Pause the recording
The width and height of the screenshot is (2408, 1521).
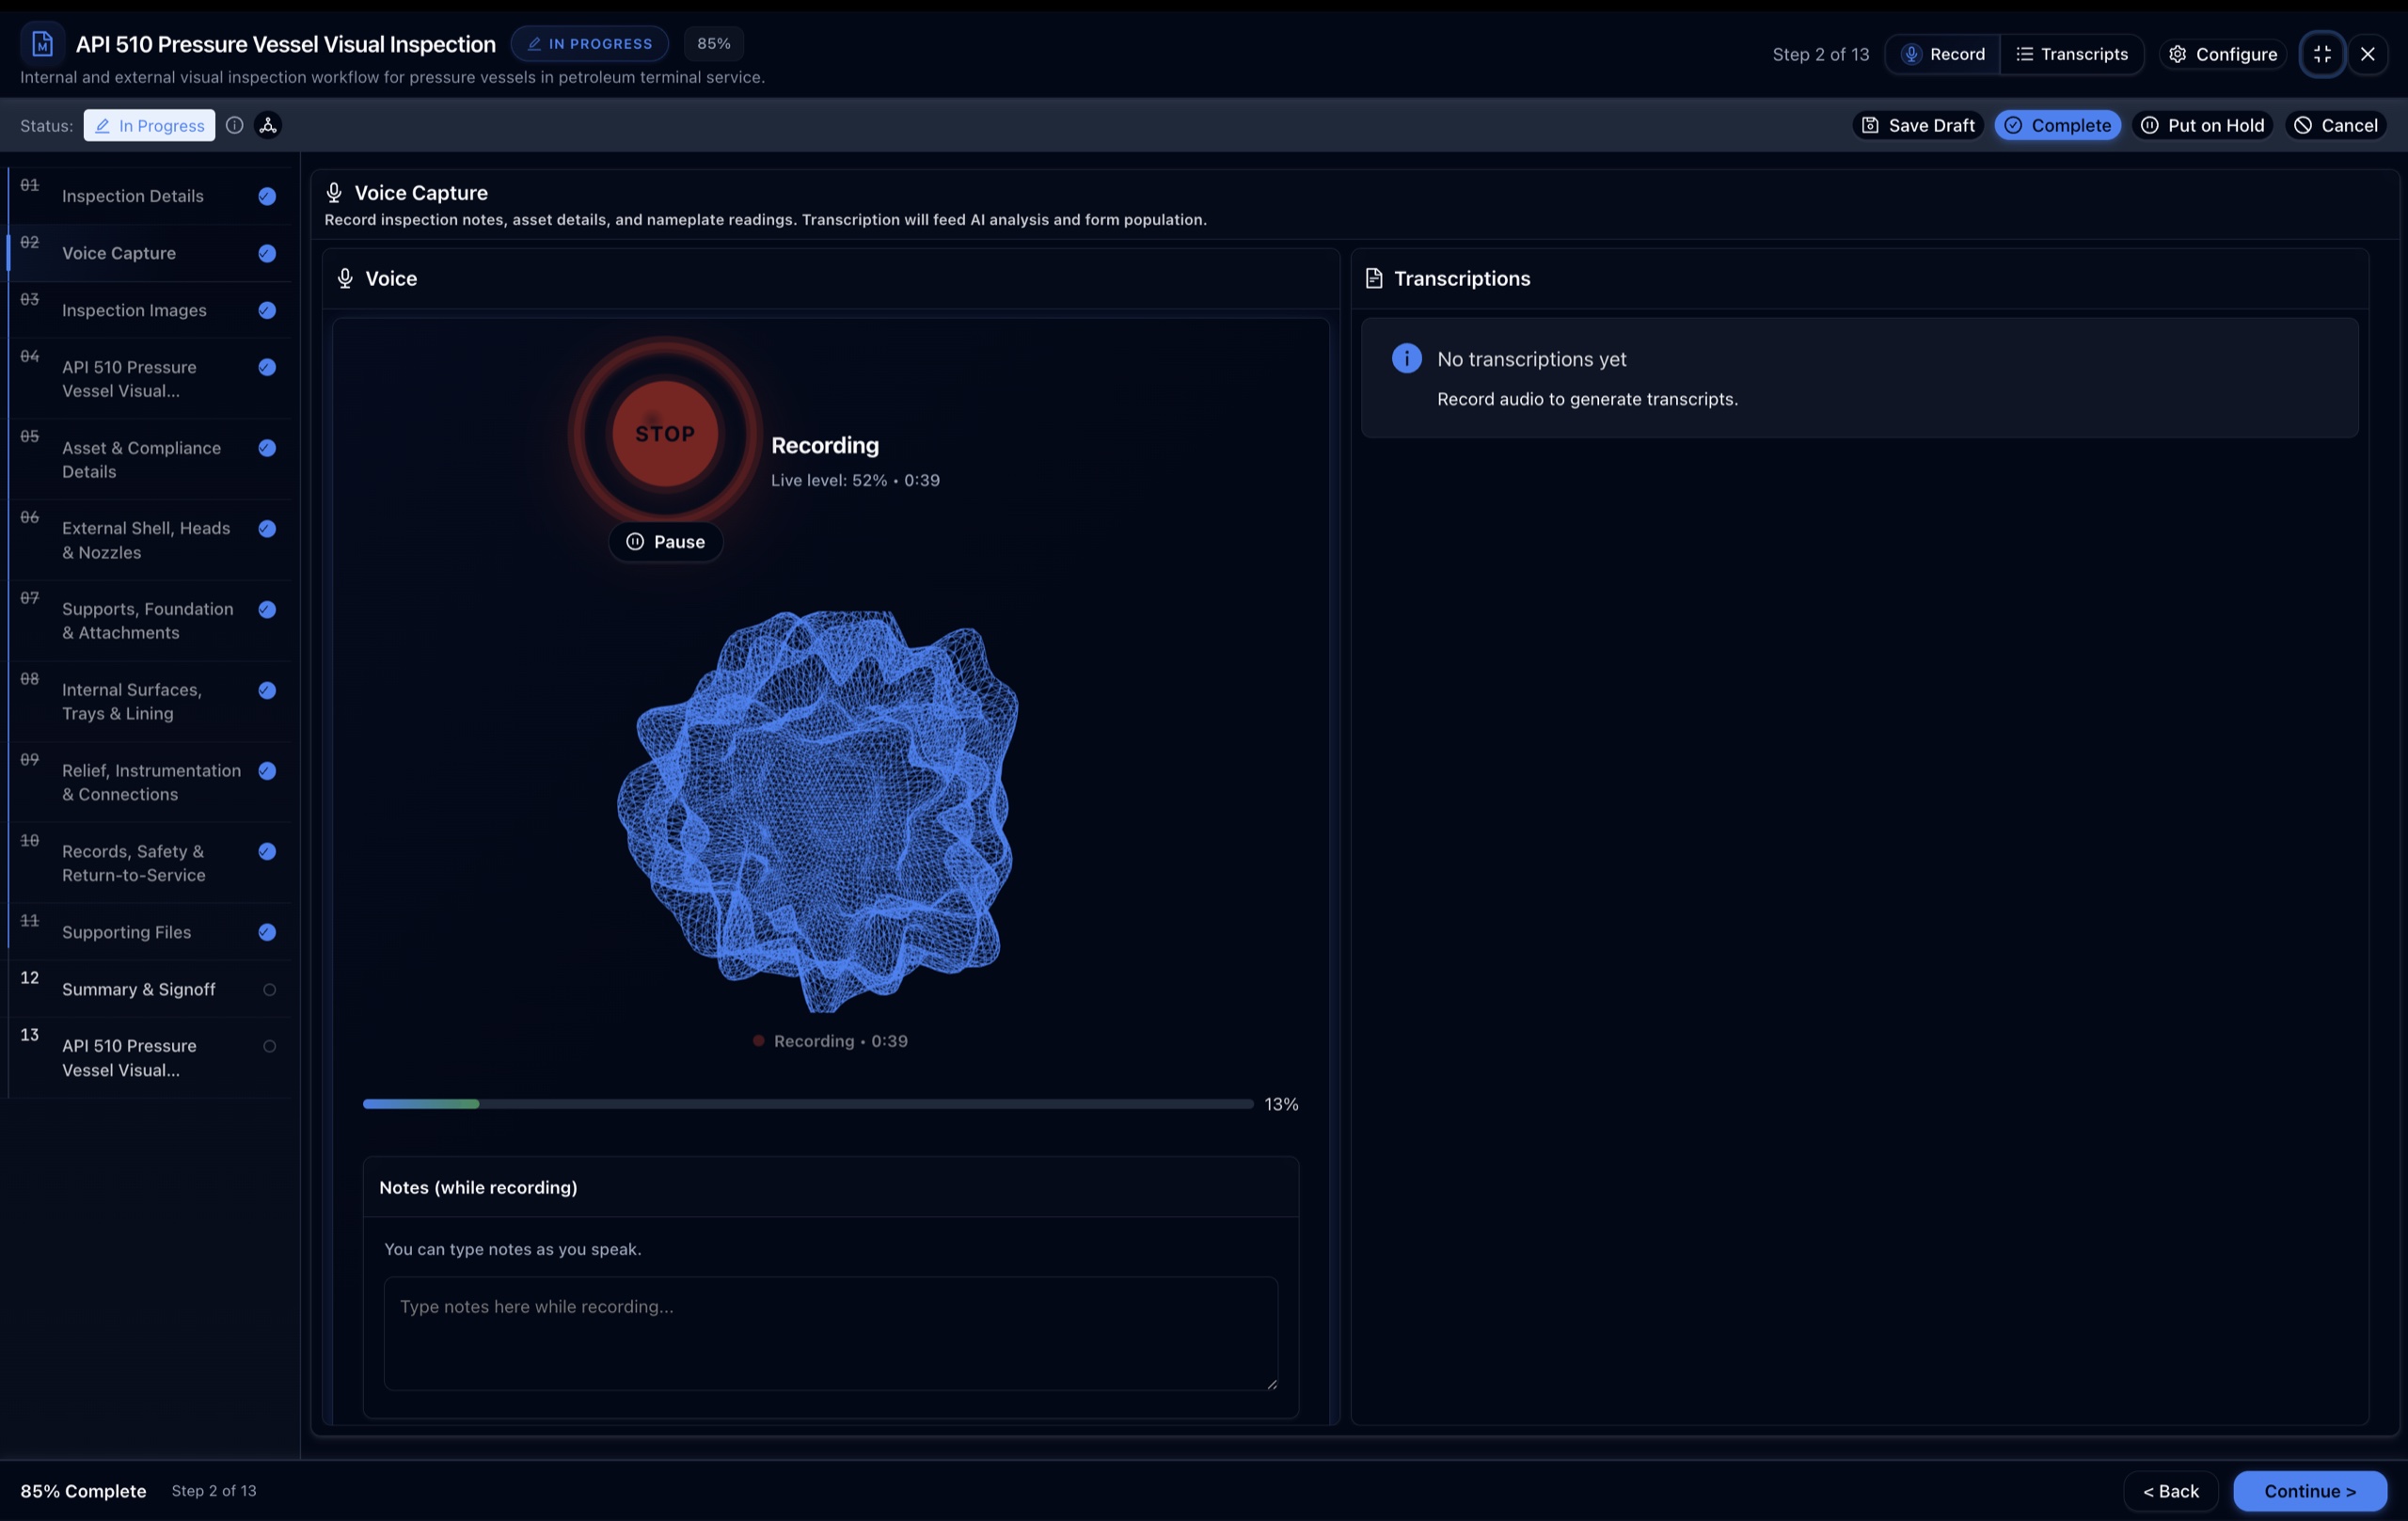(x=665, y=542)
